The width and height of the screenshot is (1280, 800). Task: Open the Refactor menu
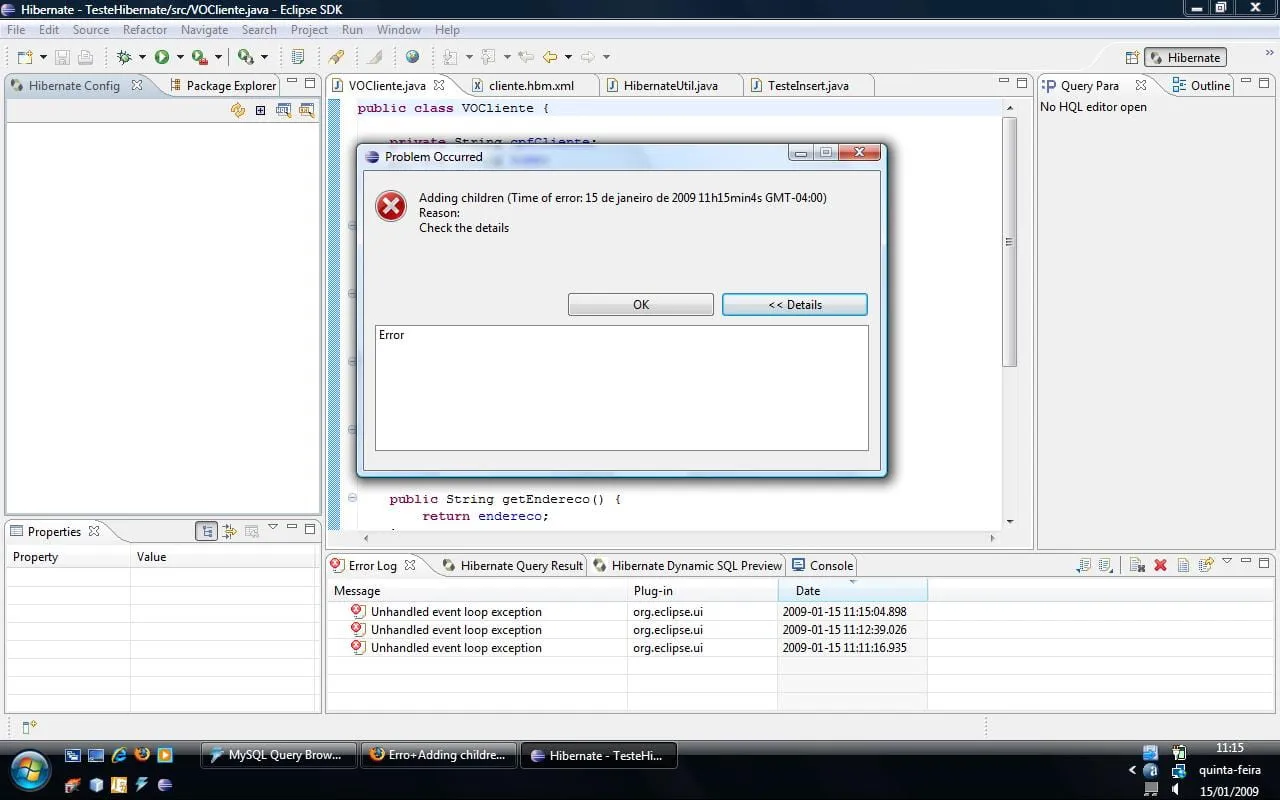pos(145,30)
